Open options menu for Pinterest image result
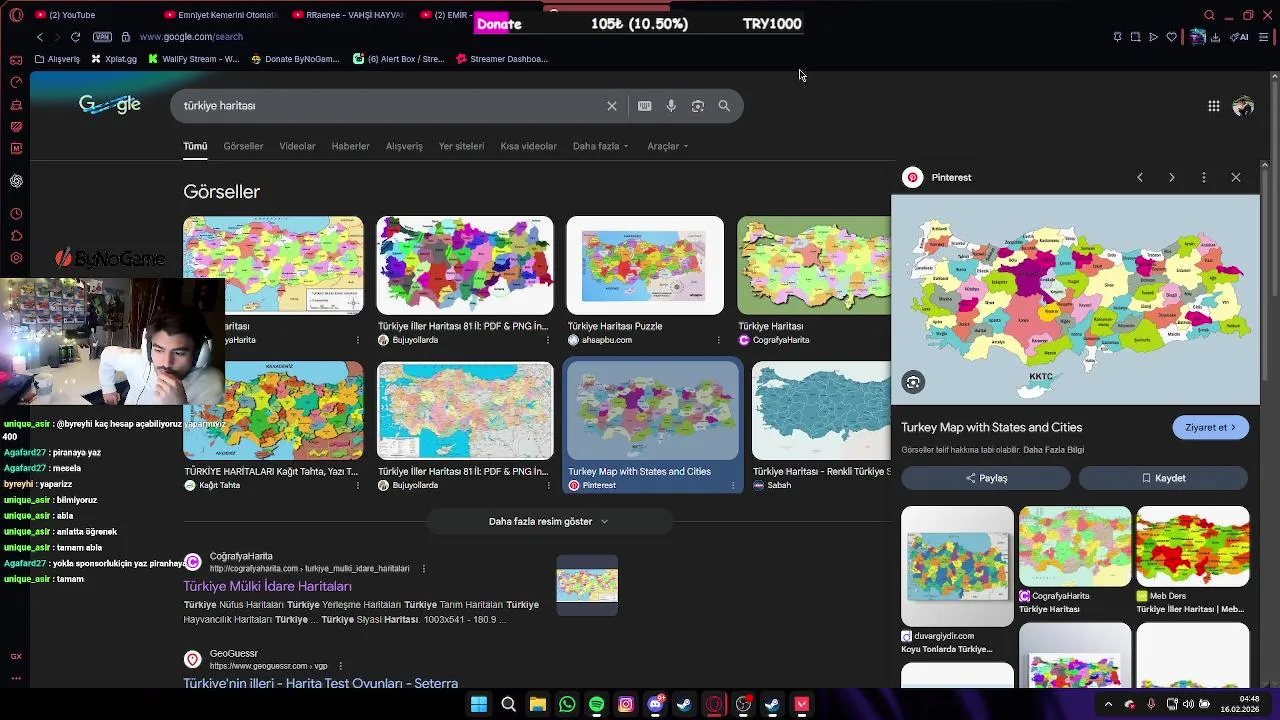 733,485
